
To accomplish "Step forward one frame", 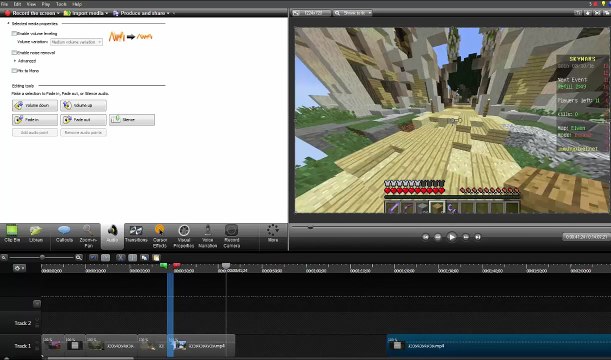I will pos(466,237).
